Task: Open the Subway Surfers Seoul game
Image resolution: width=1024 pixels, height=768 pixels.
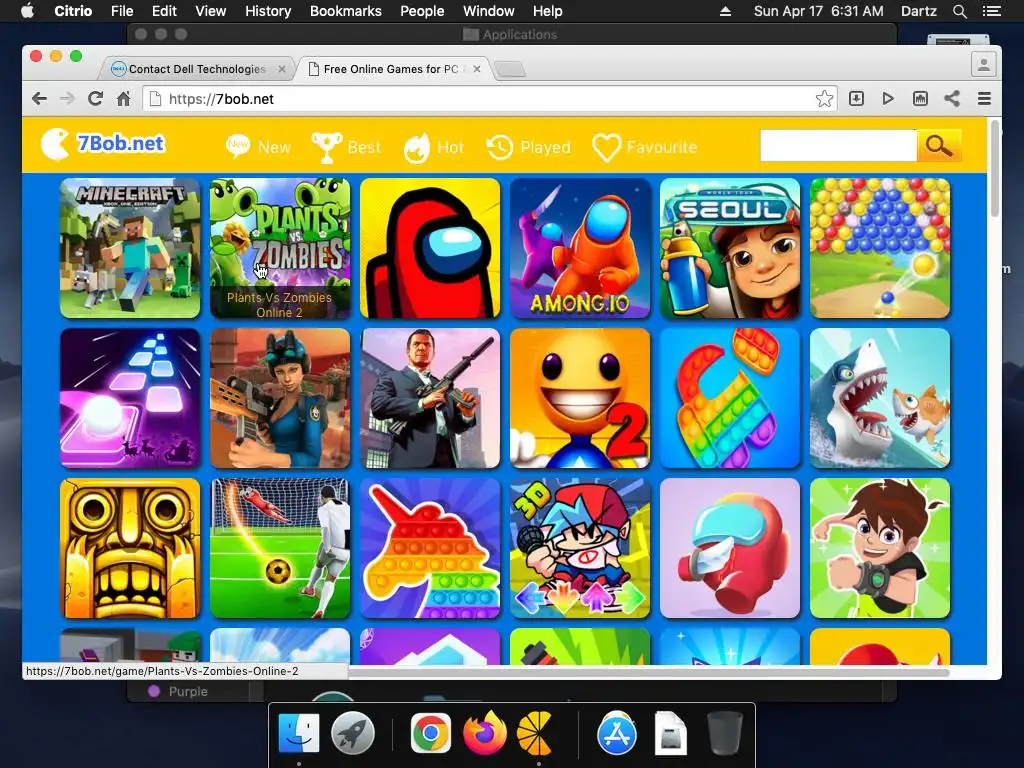Action: (x=730, y=248)
